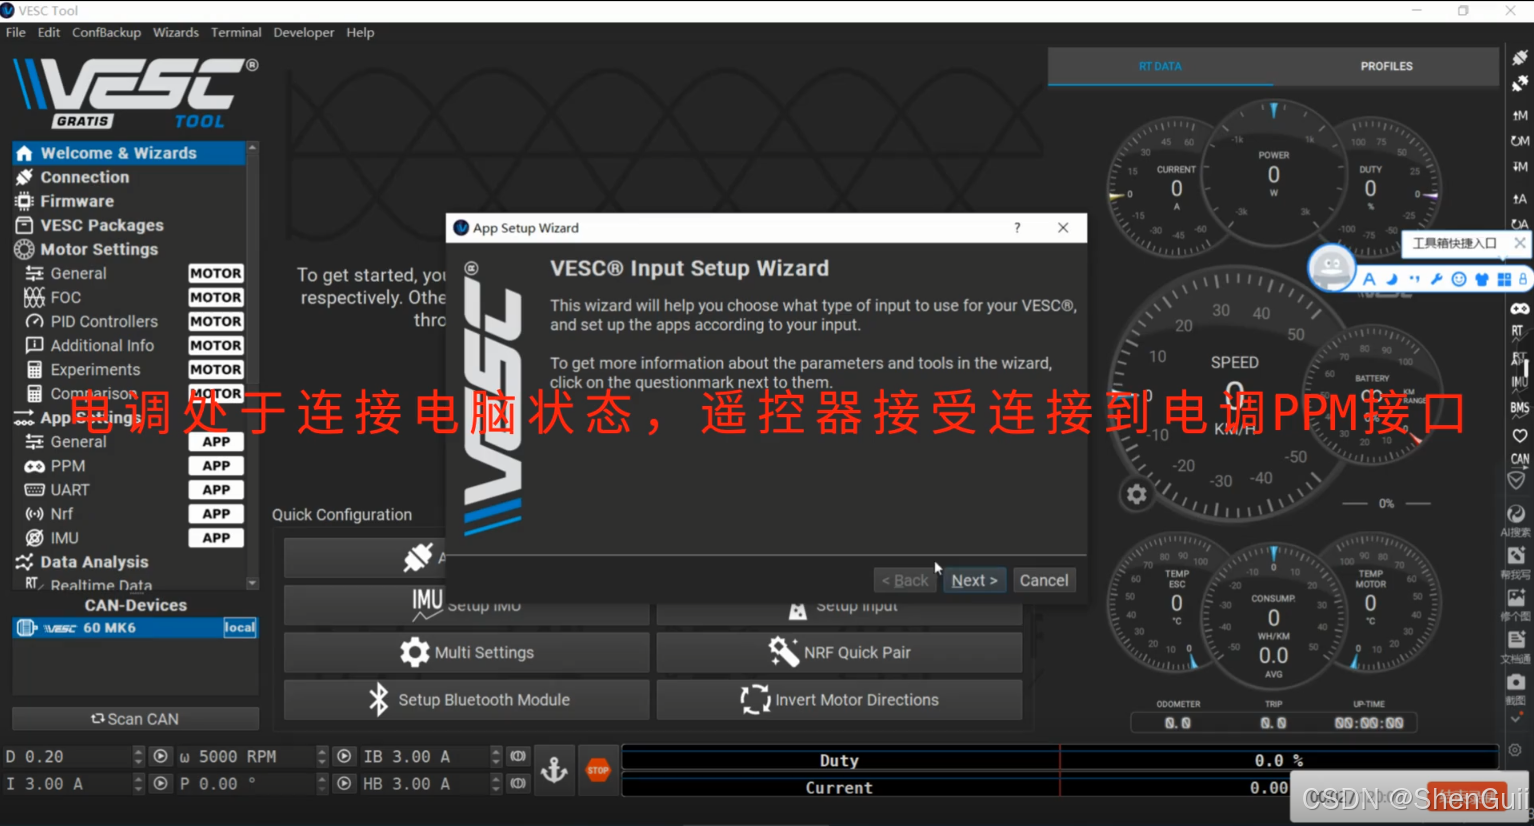
Task: Open the Wizards menu
Action: pos(176,32)
